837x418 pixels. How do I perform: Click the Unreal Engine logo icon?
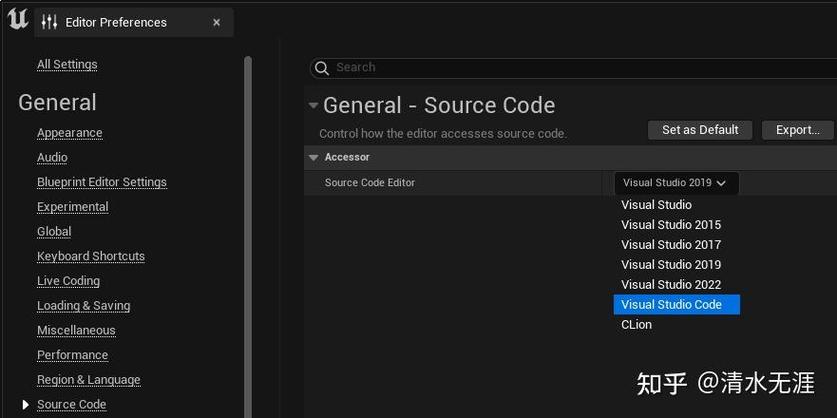(18, 19)
